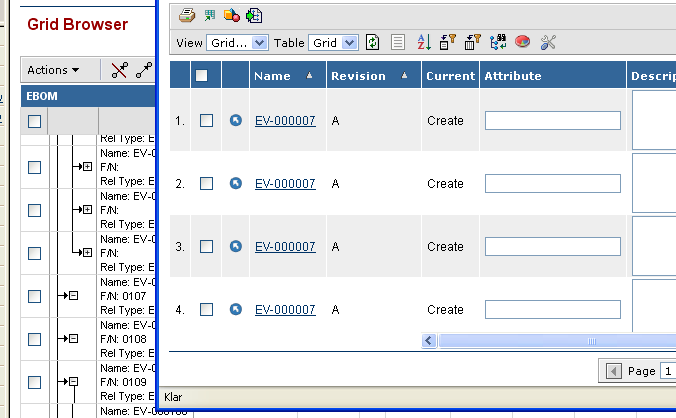The width and height of the screenshot is (676, 418).
Task: Click the printer icon in the top toolbar
Action: pos(185,15)
